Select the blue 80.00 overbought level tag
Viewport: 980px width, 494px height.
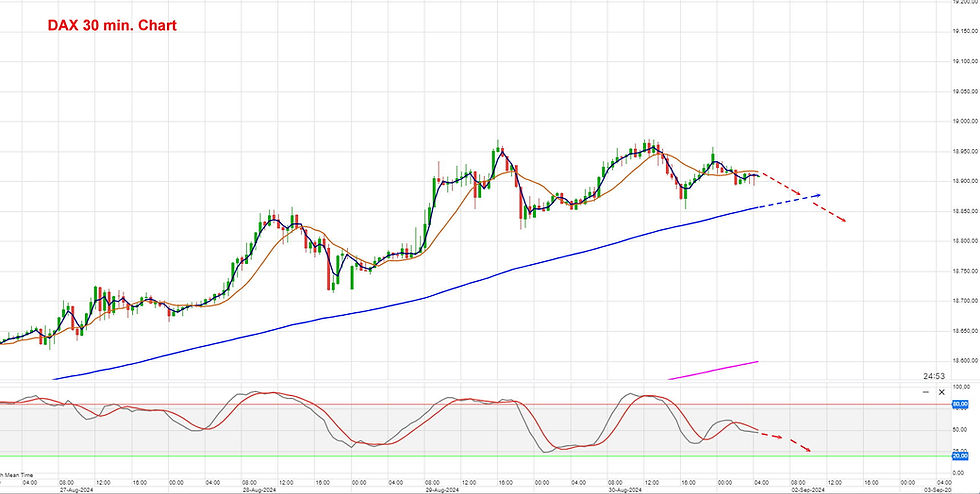(x=959, y=405)
